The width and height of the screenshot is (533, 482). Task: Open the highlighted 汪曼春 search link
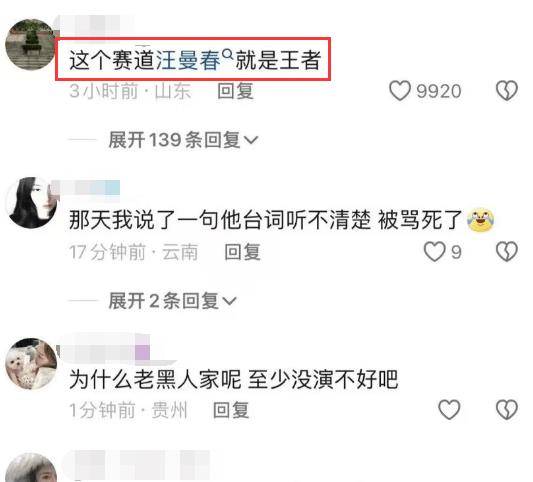[x=189, y=60]
